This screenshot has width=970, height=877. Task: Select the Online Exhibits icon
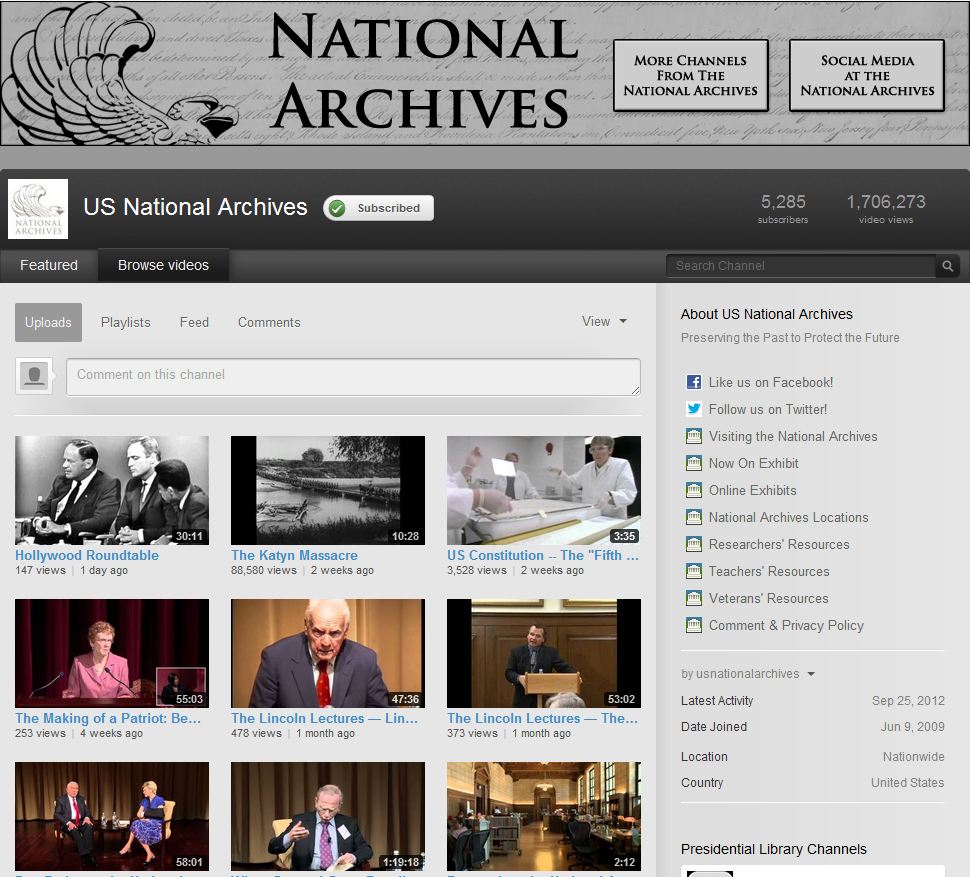(x=694, y=490)
